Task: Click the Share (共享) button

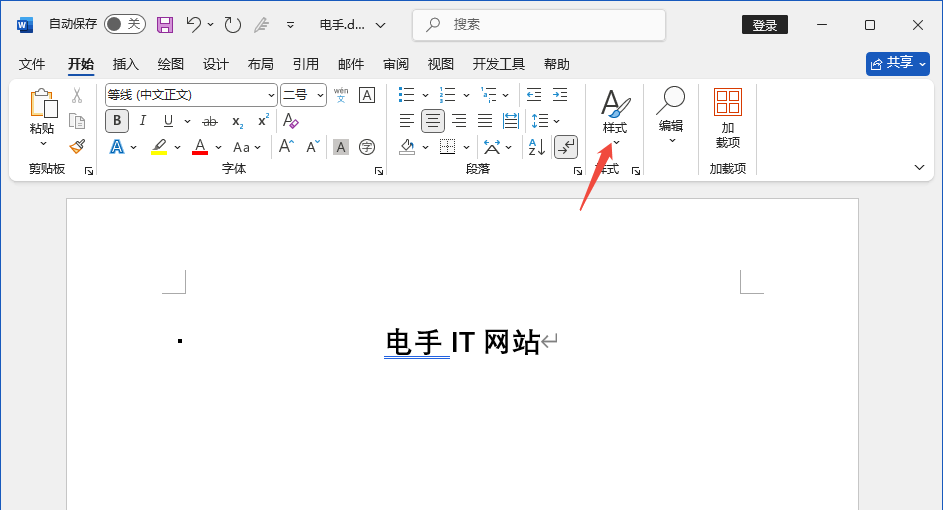Action: pyautogui.click(x=897, y=63)
